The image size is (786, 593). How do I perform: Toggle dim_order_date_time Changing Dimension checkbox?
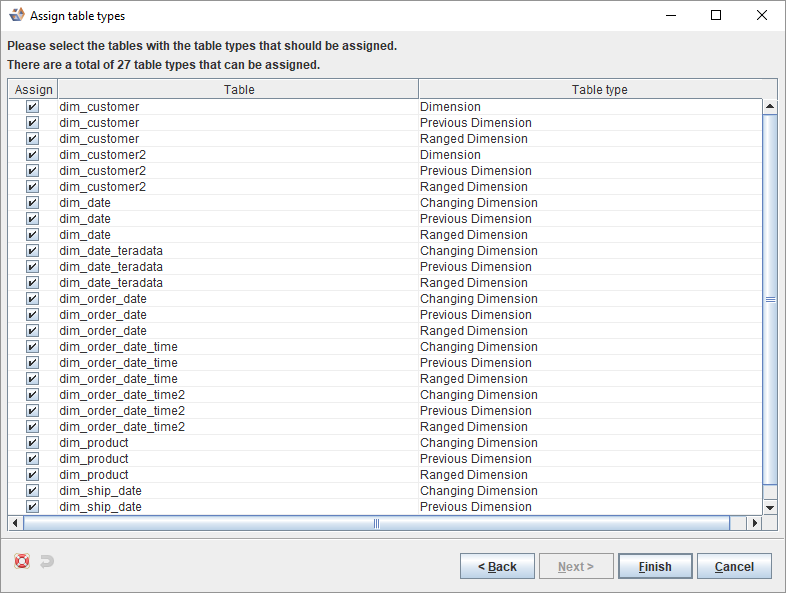coord(32,347)
